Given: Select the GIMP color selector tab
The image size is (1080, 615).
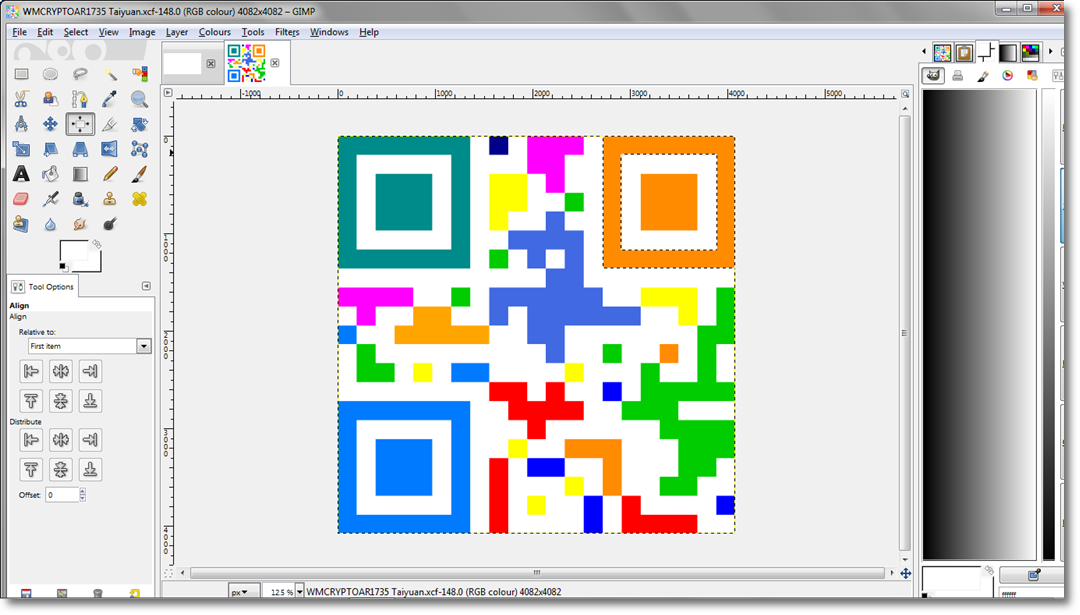Looking at the screenshot, I should coord(933,76).
